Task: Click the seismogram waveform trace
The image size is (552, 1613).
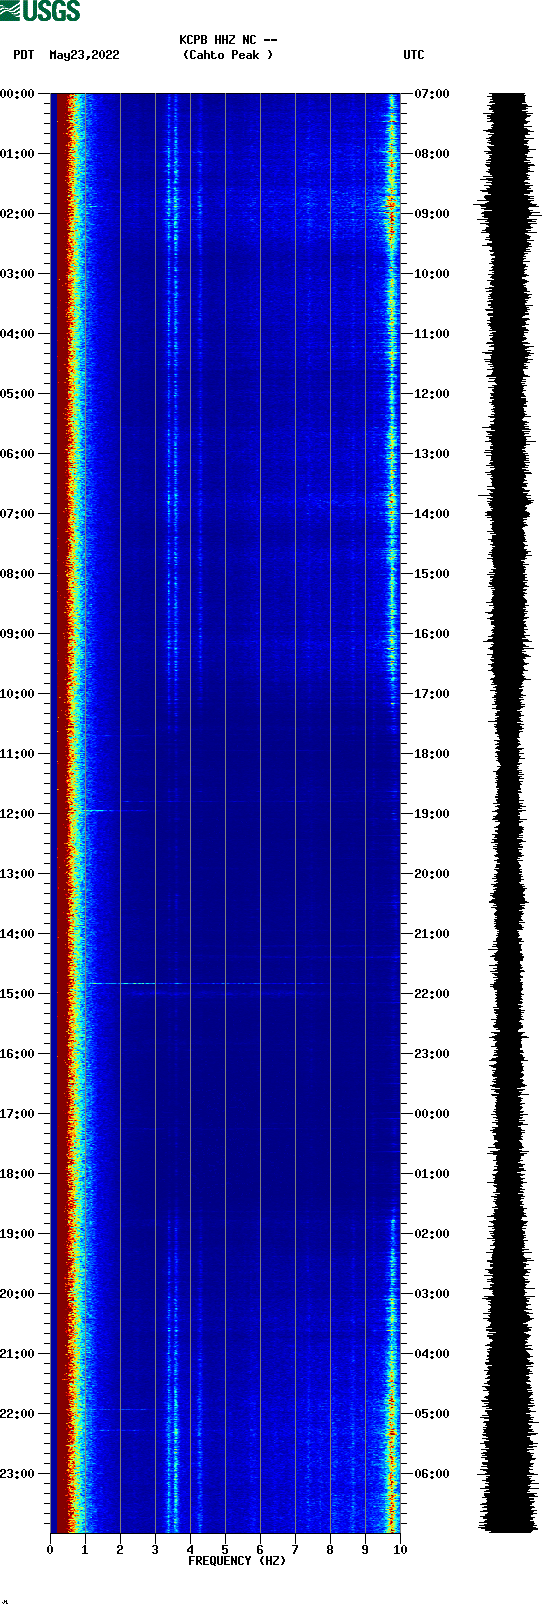Action: point(507,813)
